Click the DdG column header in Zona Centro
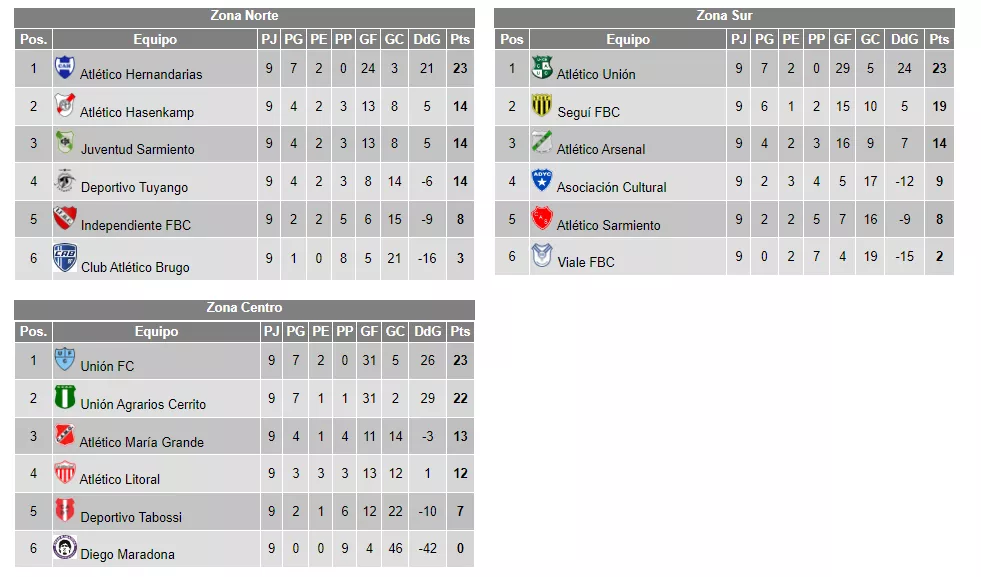981x577 pixels. tap(427, 332)
